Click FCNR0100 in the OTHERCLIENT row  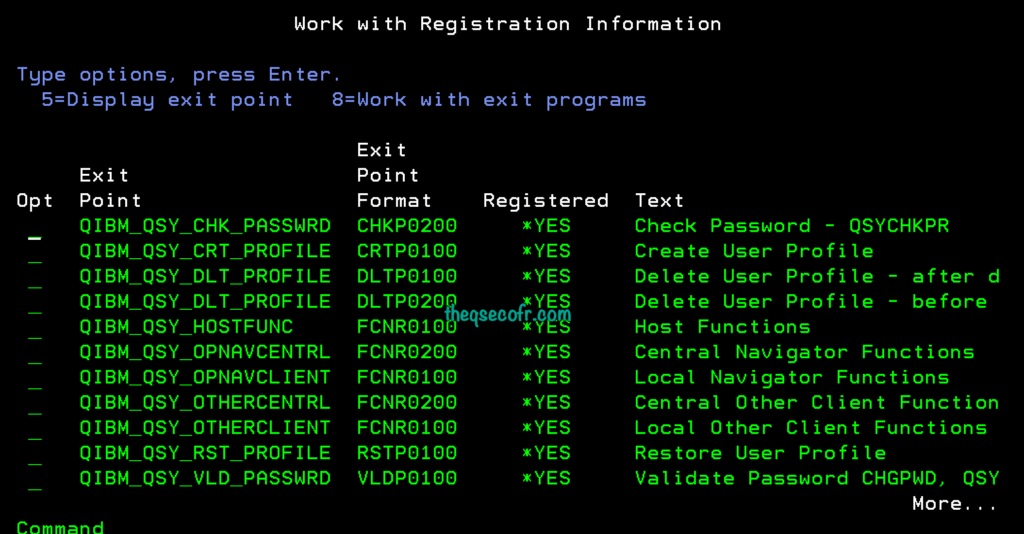407,428
